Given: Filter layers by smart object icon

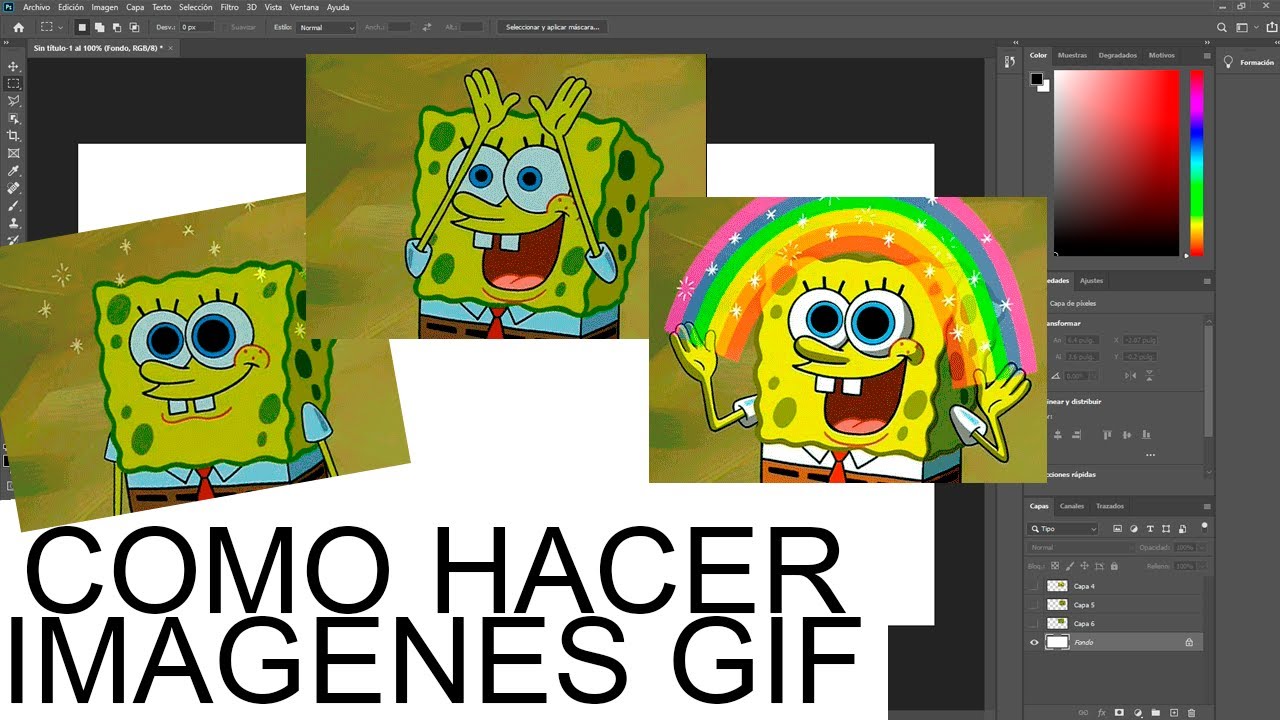Looking at the screenshot, I should [1182, 529].
